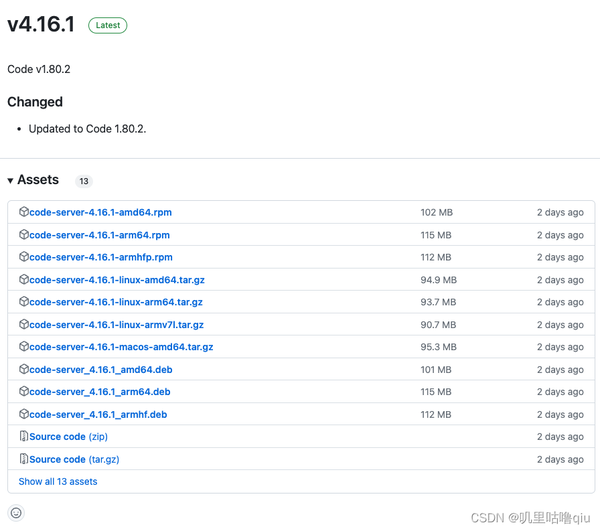This screenshot has height=531, width=600.
Task: Download code-server-4.16.1-linux-arm64.tar.gz
Action: (x=116, y=302)
